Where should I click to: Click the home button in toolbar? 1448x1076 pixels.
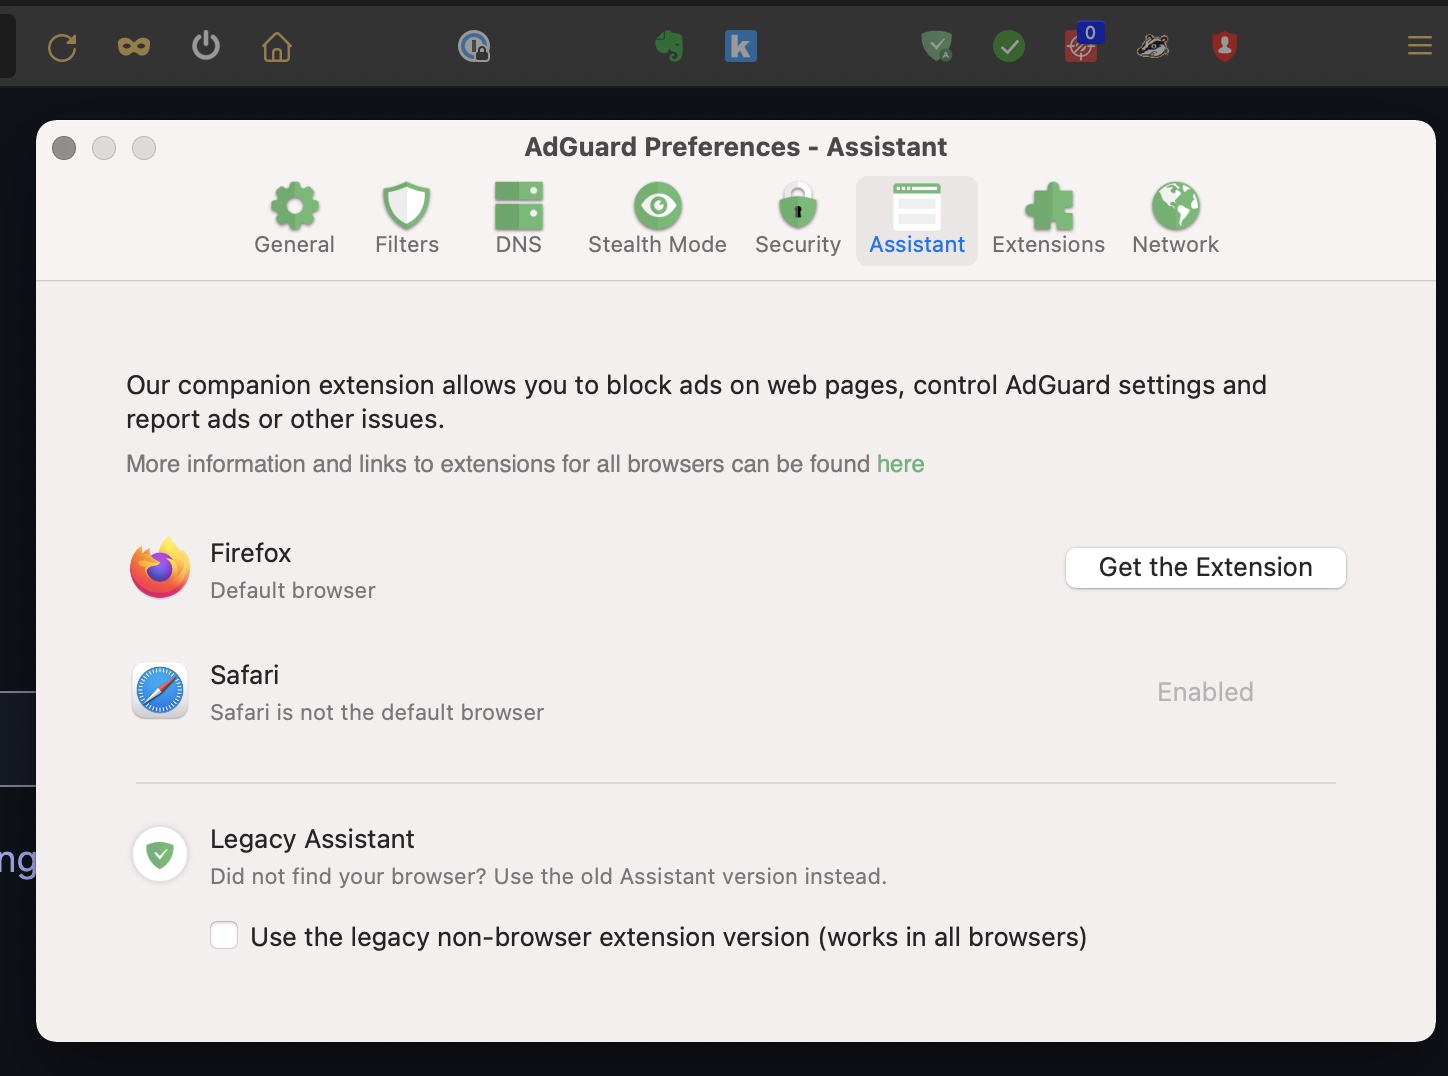pyautogui.click(x=276, y=46)
